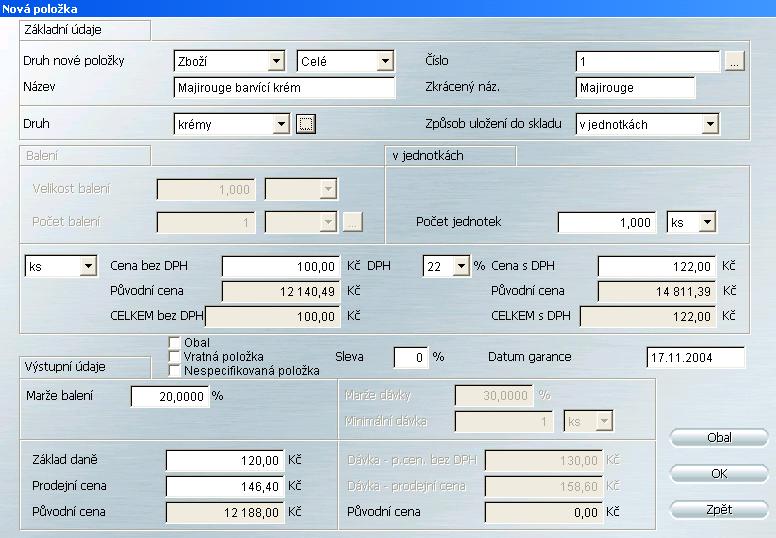Select the Základní údaje tab

click(x=84, y=30)
